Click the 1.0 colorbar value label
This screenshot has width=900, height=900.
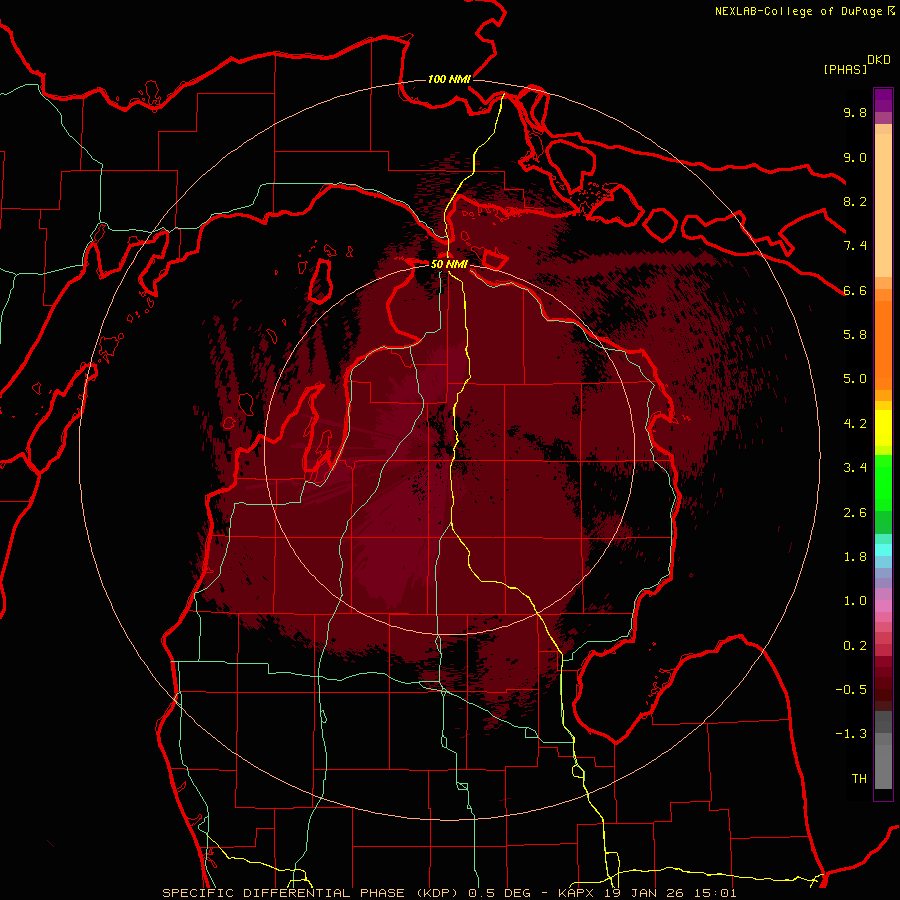tap(855, 601)
